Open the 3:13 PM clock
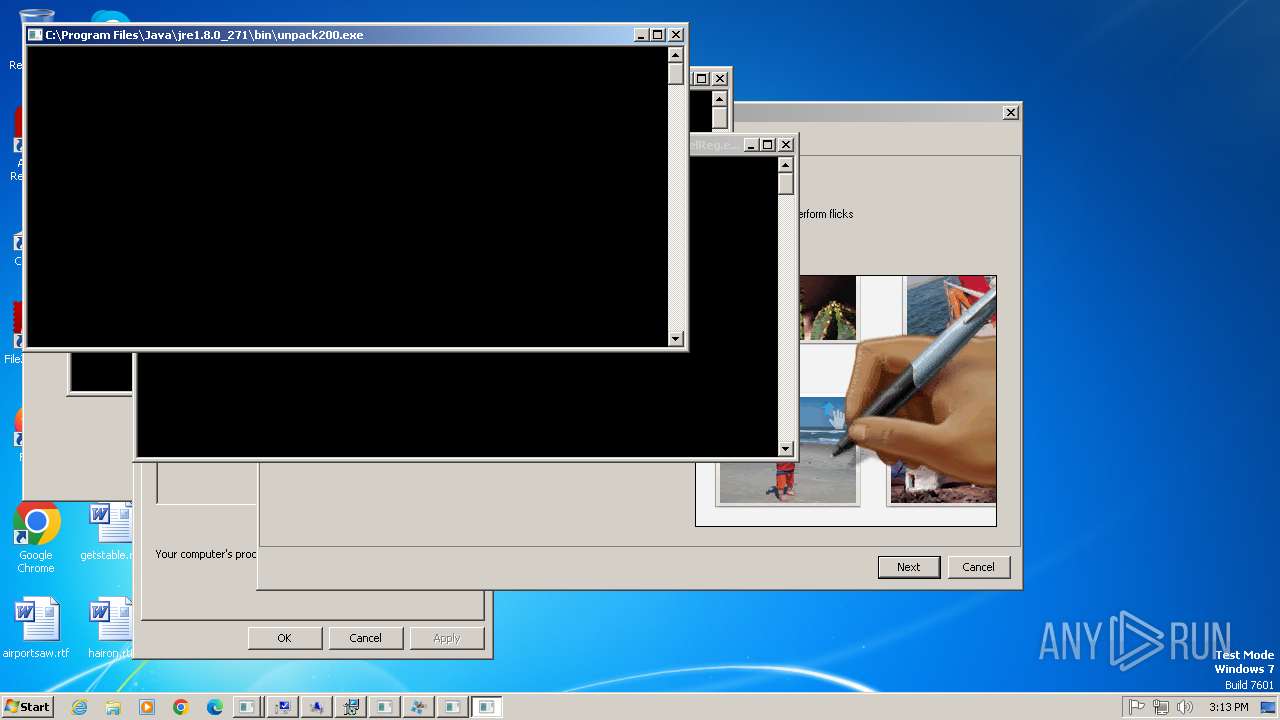The image size is (1280, 720). tap(1228, 707)
